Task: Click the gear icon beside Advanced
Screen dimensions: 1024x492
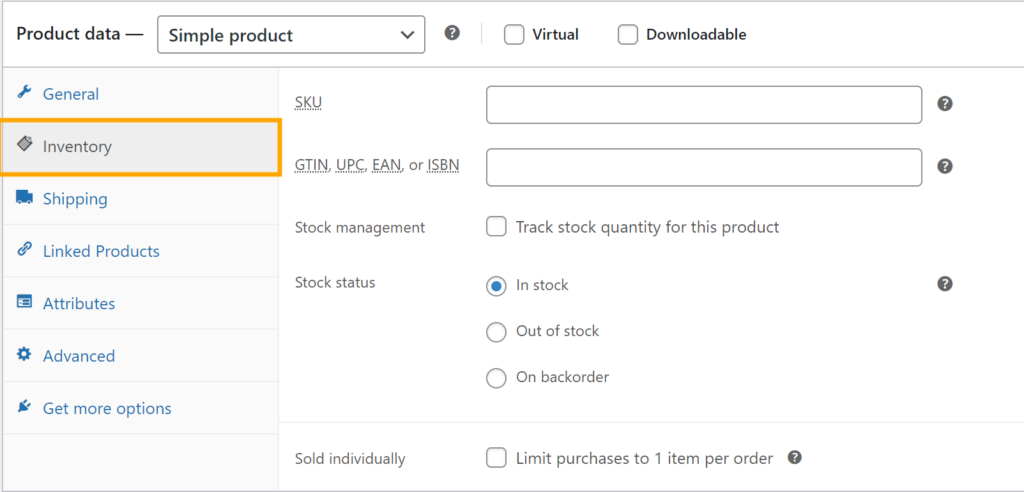Action: [25, 355]
